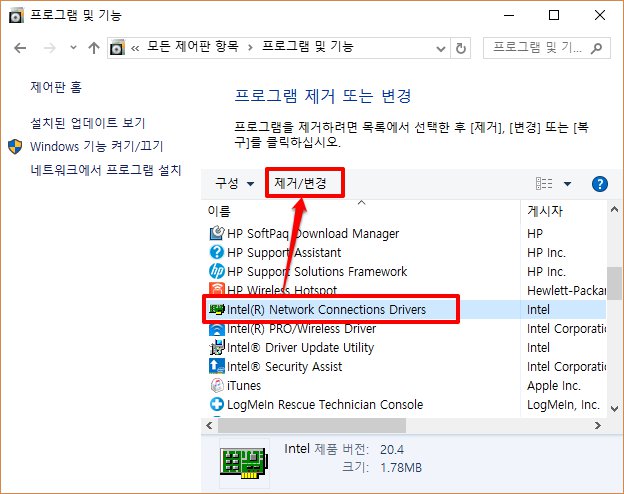
Task: Expand the view options dropdown arrow
Action: point(568,184)
